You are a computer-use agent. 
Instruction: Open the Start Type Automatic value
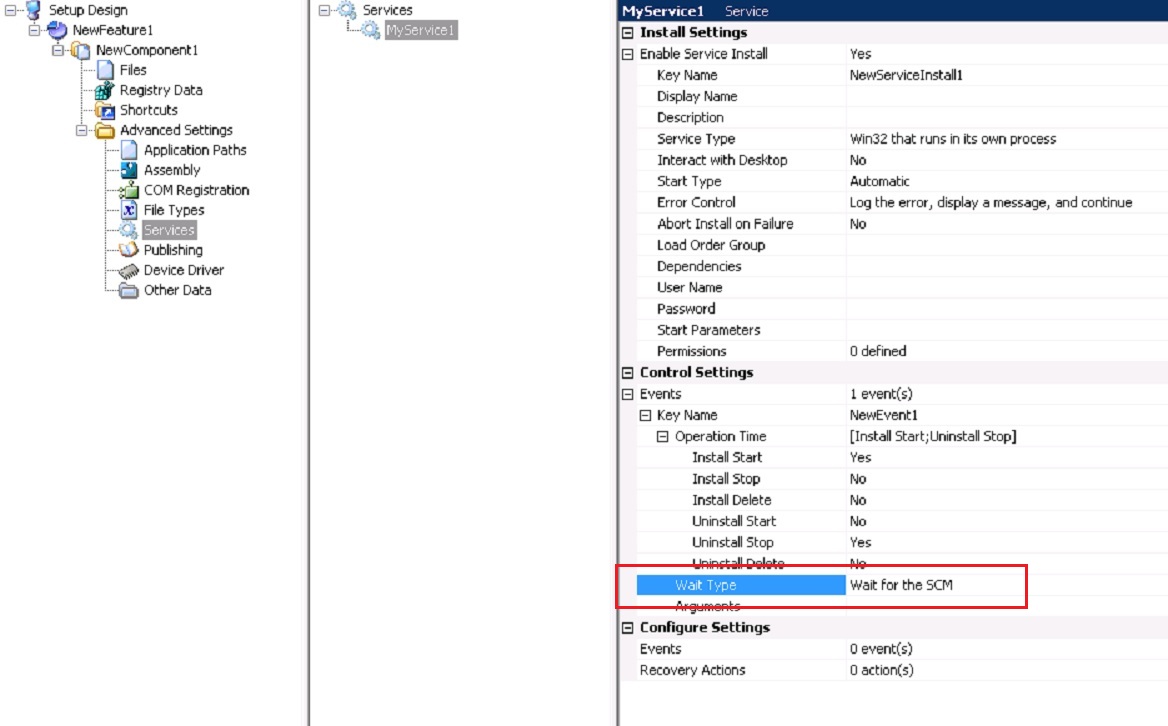click(879, 181)
